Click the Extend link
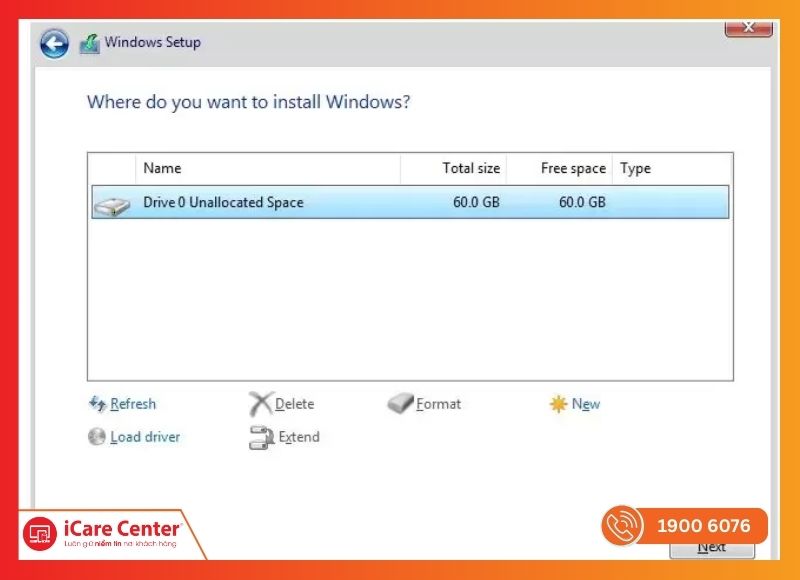Image resolution: width=800 pixels, height=580 pixels. (x=299, y=437)
